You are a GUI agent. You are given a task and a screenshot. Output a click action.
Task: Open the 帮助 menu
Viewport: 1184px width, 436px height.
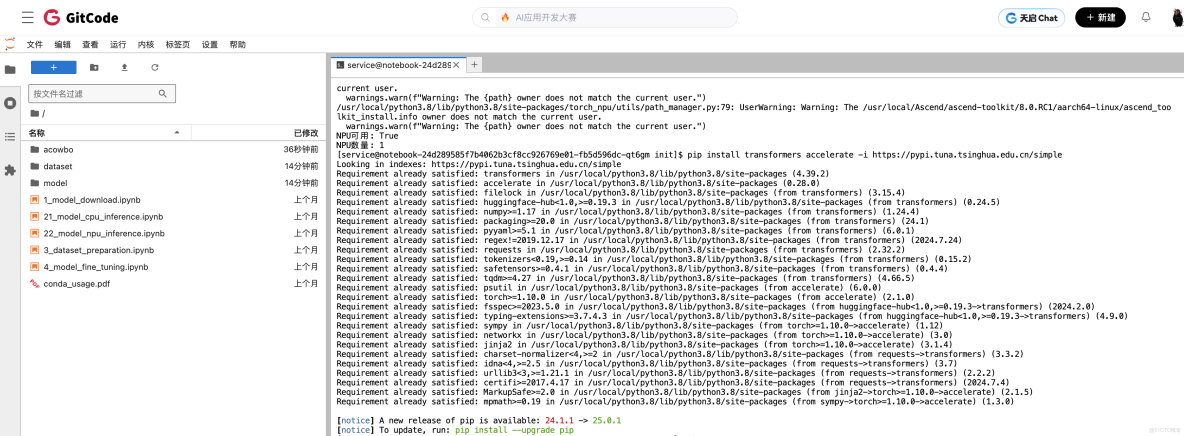point(238,45)
